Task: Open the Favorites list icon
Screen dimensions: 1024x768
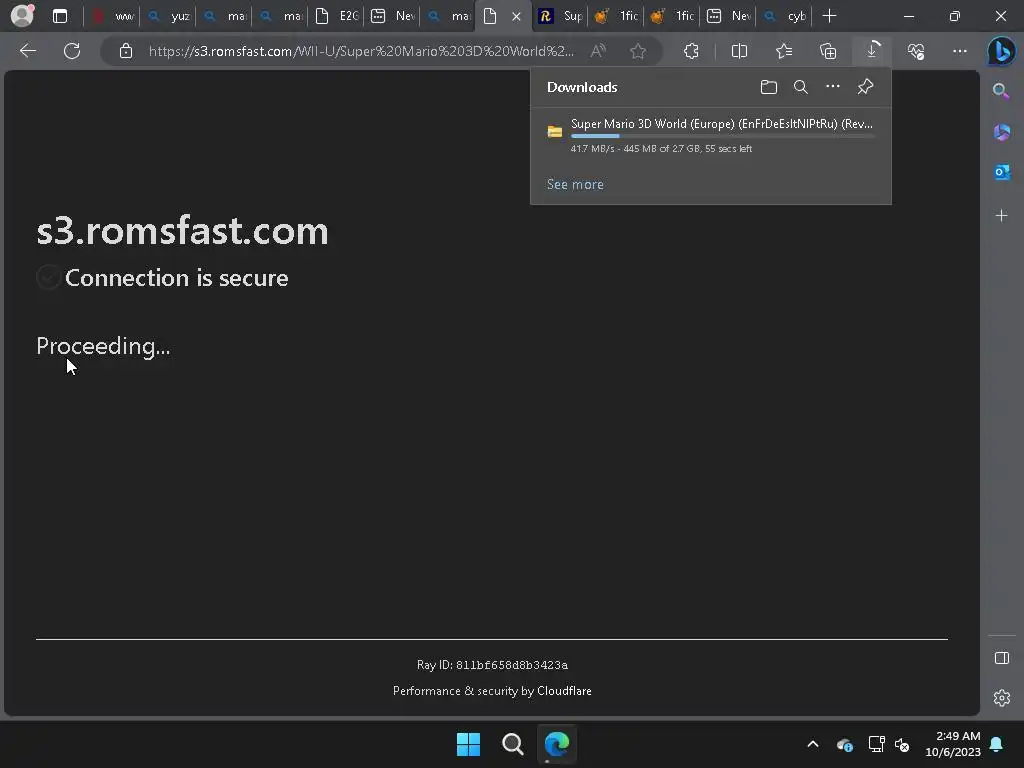Action: [x=784, y=51]
